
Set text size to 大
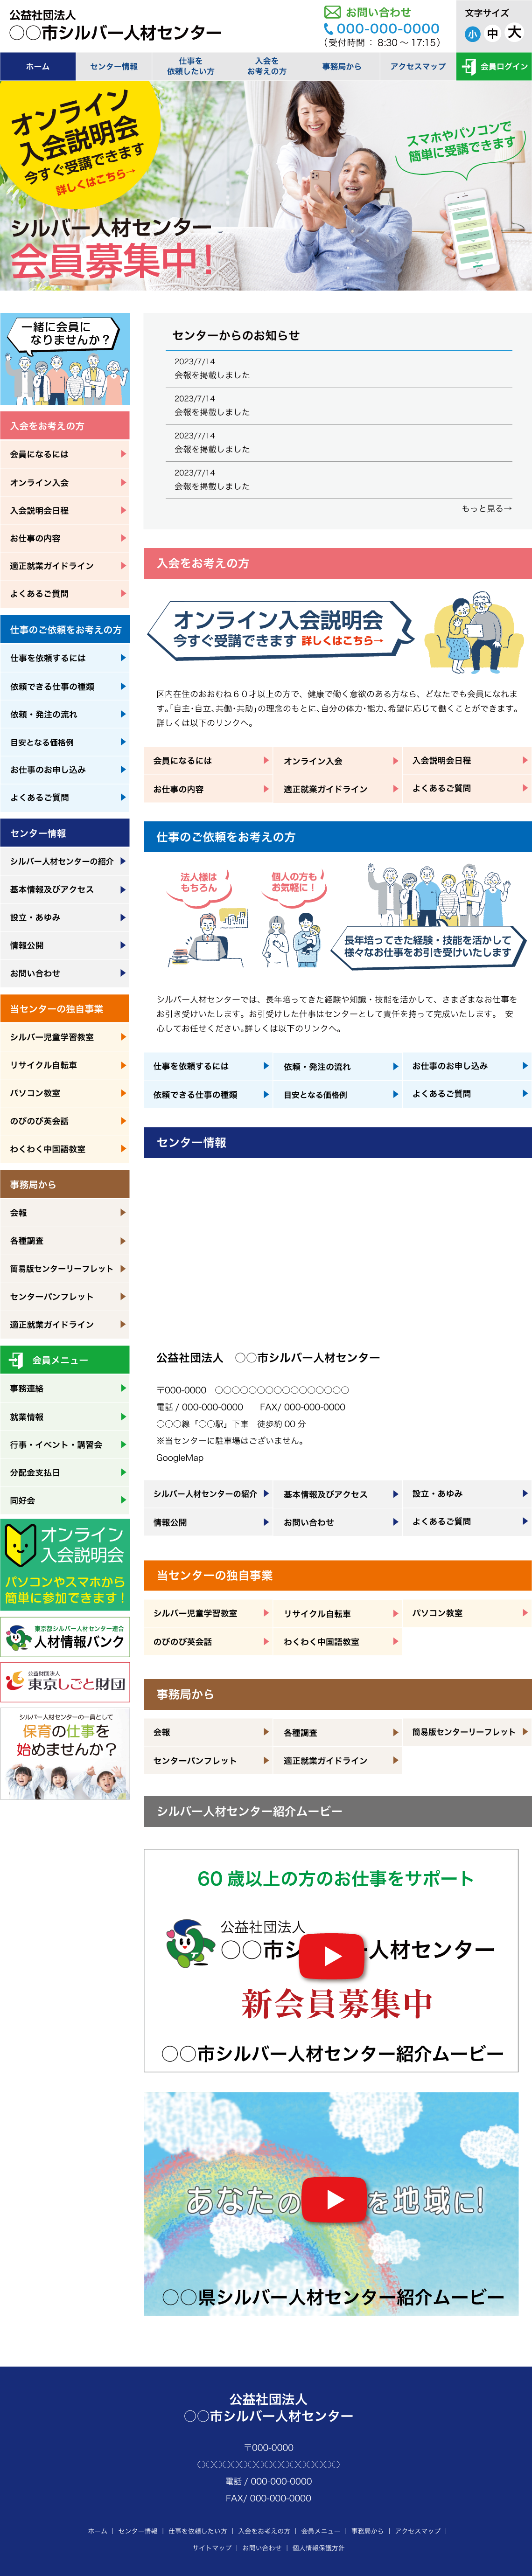click(x=514, y=33)
